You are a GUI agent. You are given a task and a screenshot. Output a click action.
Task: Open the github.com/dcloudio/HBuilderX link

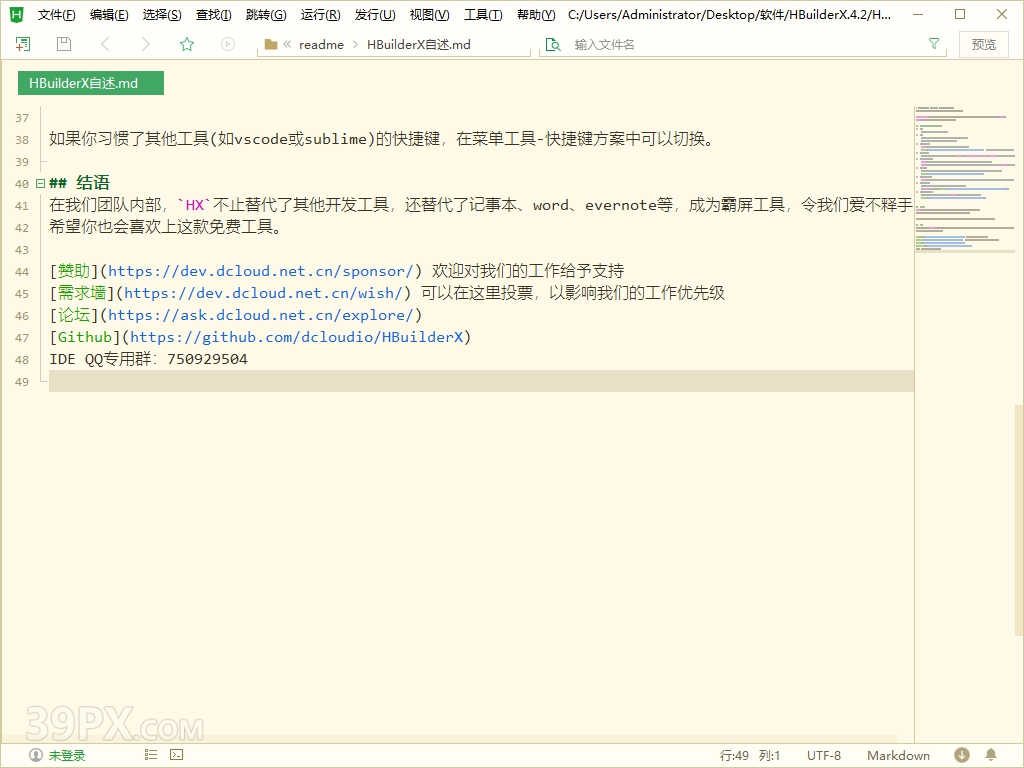[x=296, y=337]
